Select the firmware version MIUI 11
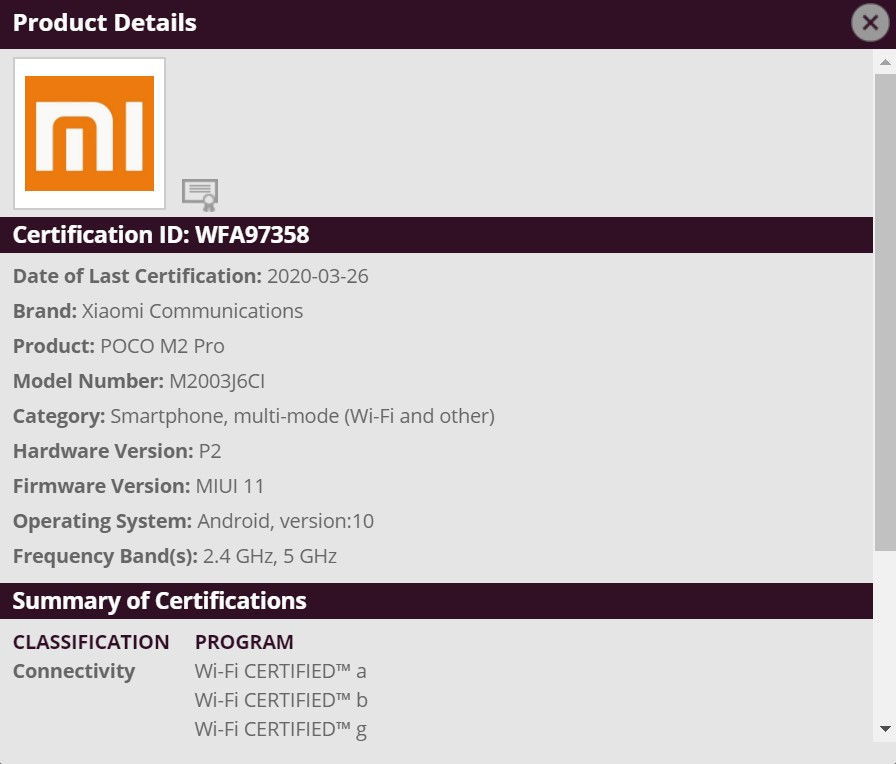This screenshot has height=764, width=896. point(230,486)
